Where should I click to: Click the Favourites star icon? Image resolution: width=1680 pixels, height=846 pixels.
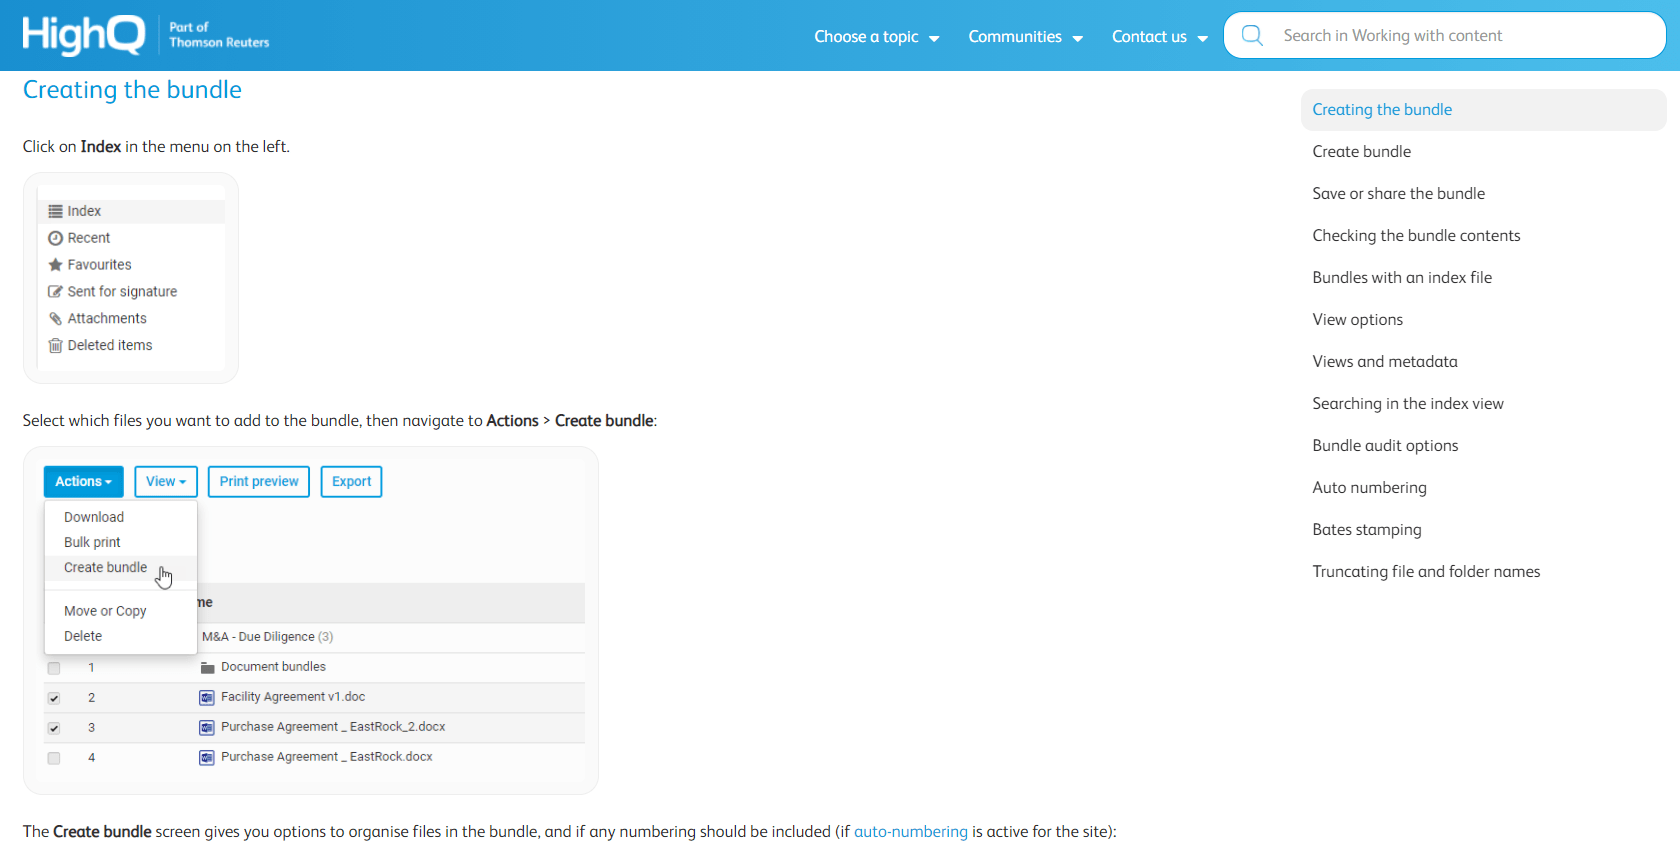55,265
